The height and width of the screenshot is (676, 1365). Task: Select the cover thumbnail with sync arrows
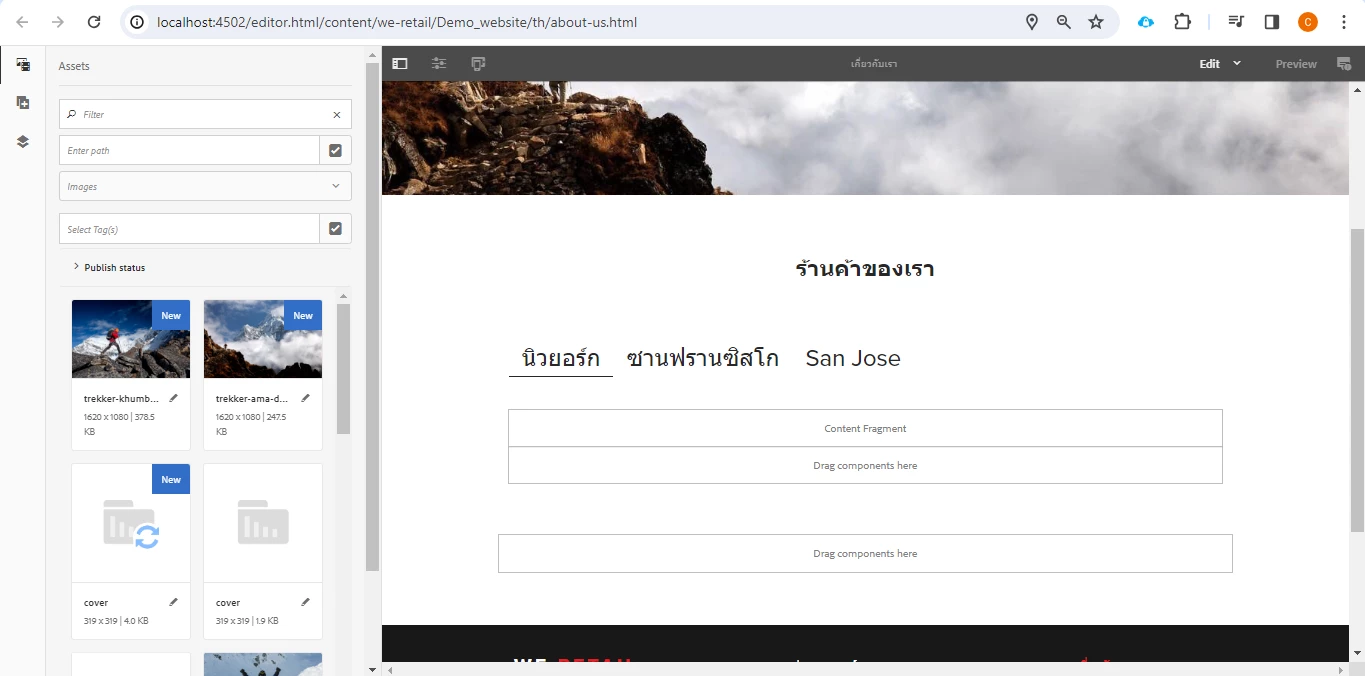tap(131, 523)
